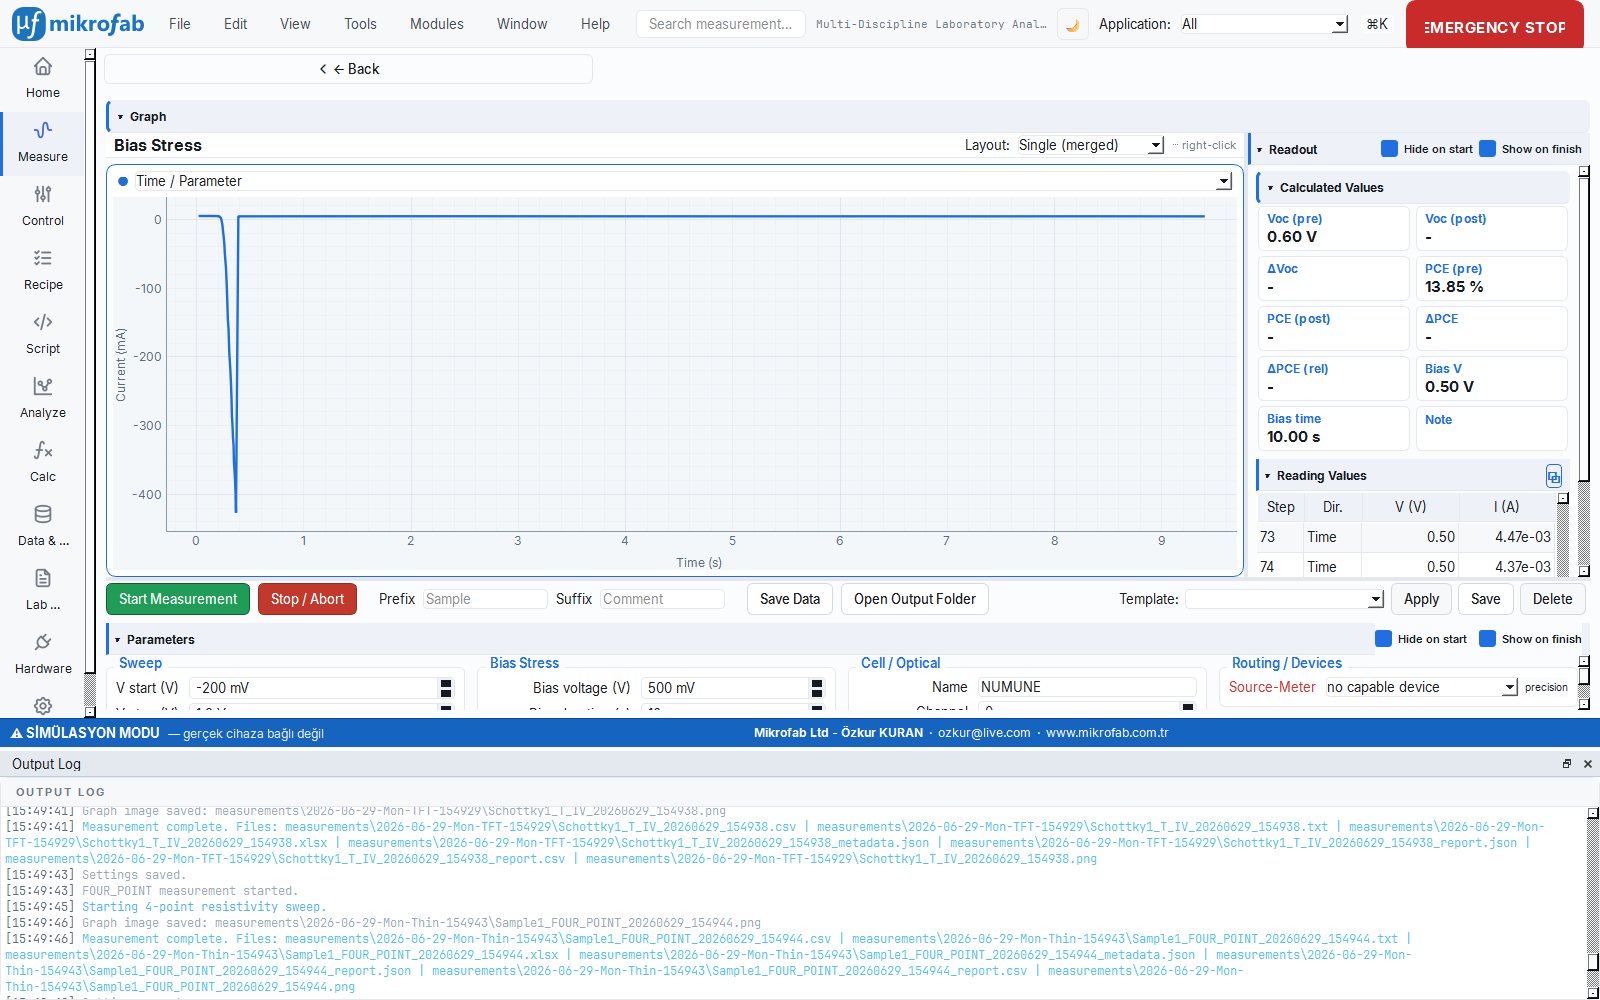
Task: Open the settings gear in sidebar
Action: click(x=43, y=705)
